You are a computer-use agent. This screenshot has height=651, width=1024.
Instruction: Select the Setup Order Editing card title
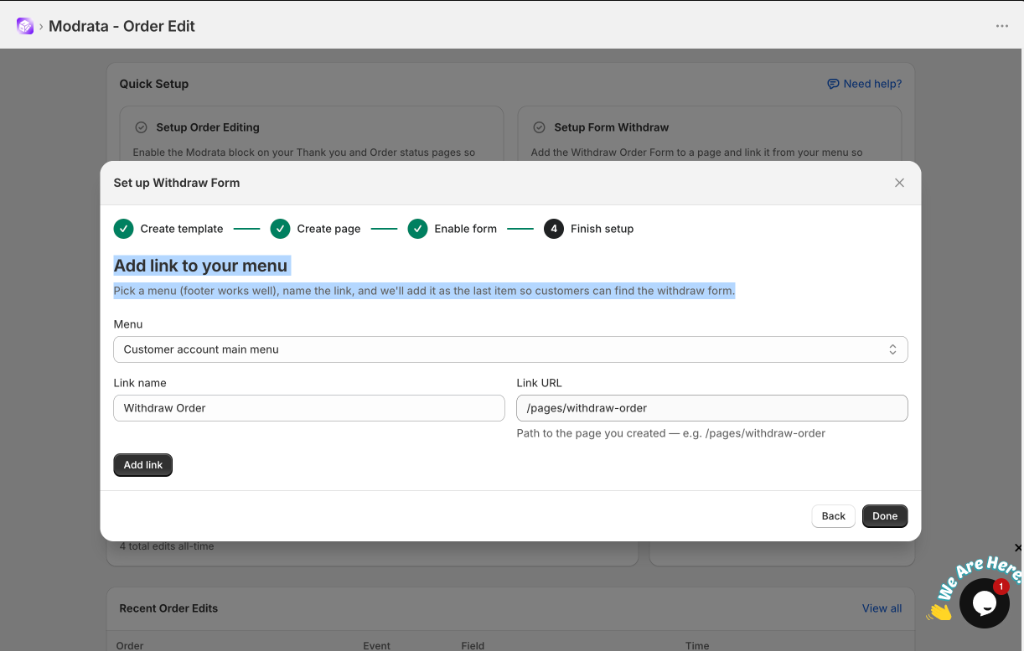coord(208,127)
